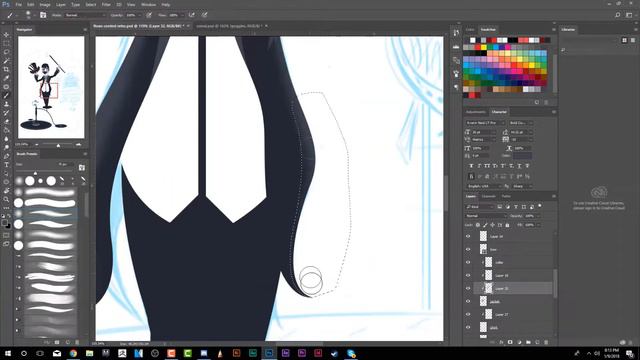This screenshot has width=640, height=360.
Task: Open the Filter menu
Action: 106,4
